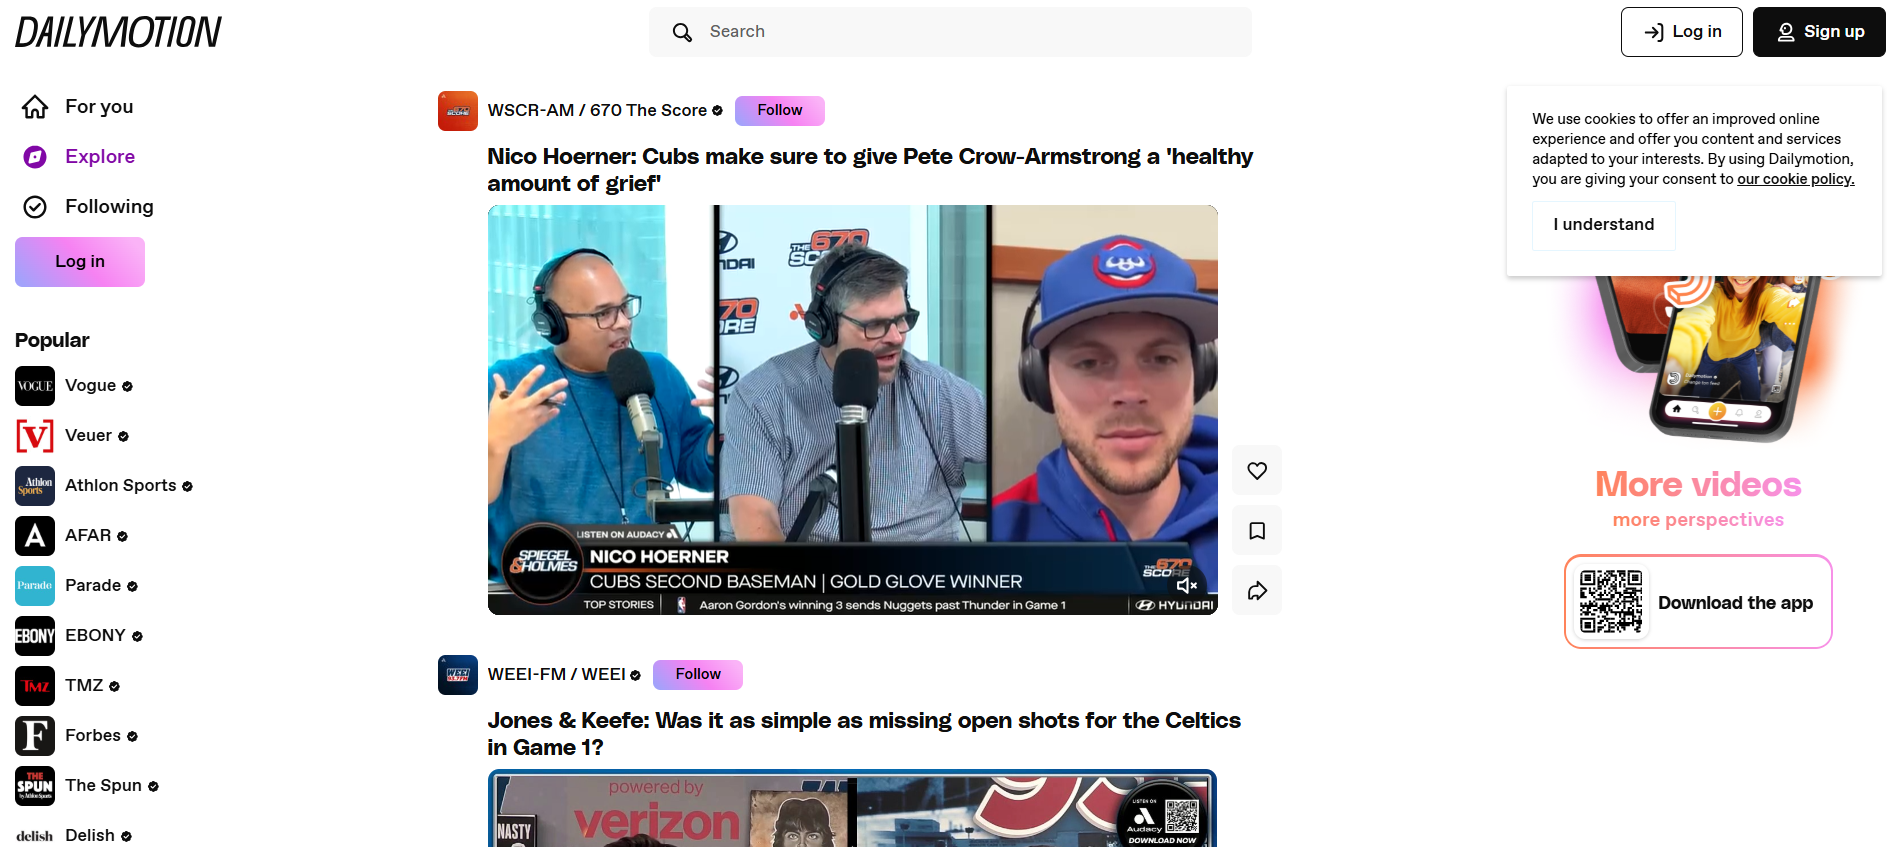This screenshot has width=1887, height=847.
Task: Play the Jones & Keefe video thumbnail
Action: [852, 809]
